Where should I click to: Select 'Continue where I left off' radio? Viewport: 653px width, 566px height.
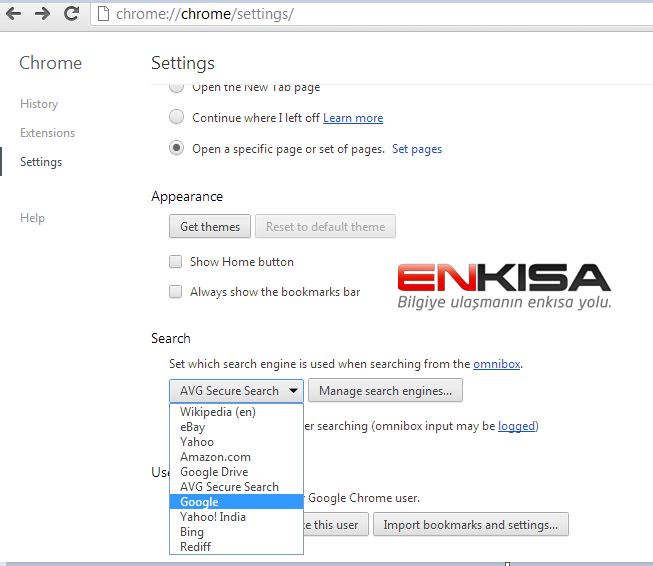pos(176,117)
